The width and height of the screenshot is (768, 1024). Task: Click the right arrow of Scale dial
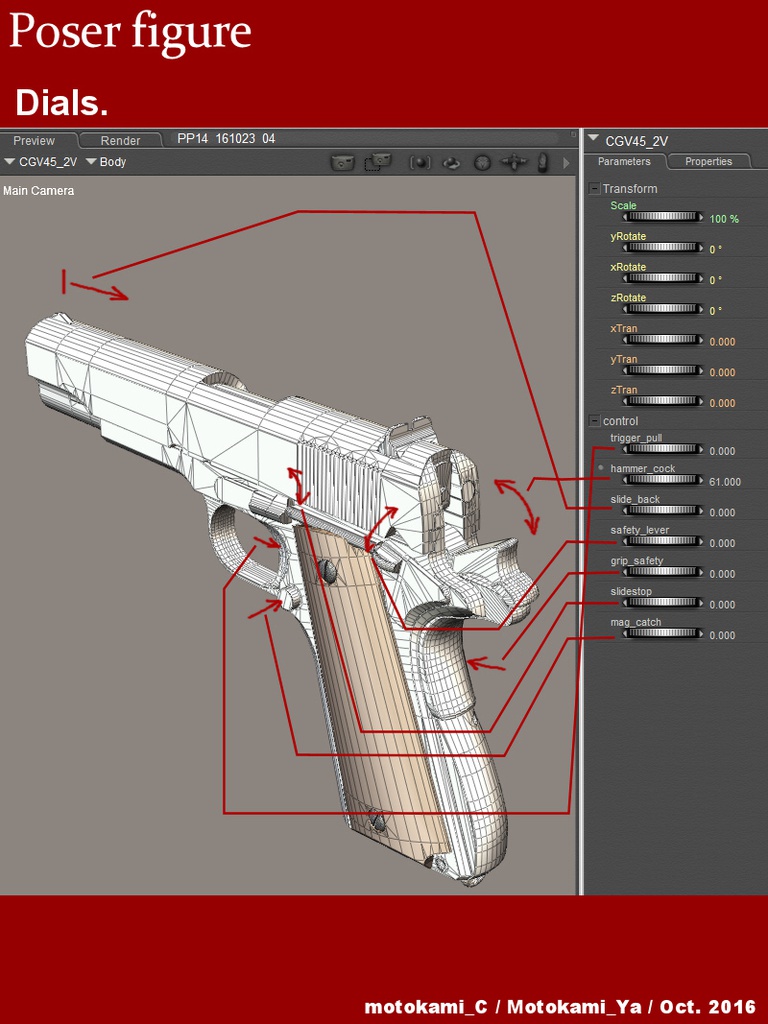tap(701, 217)
